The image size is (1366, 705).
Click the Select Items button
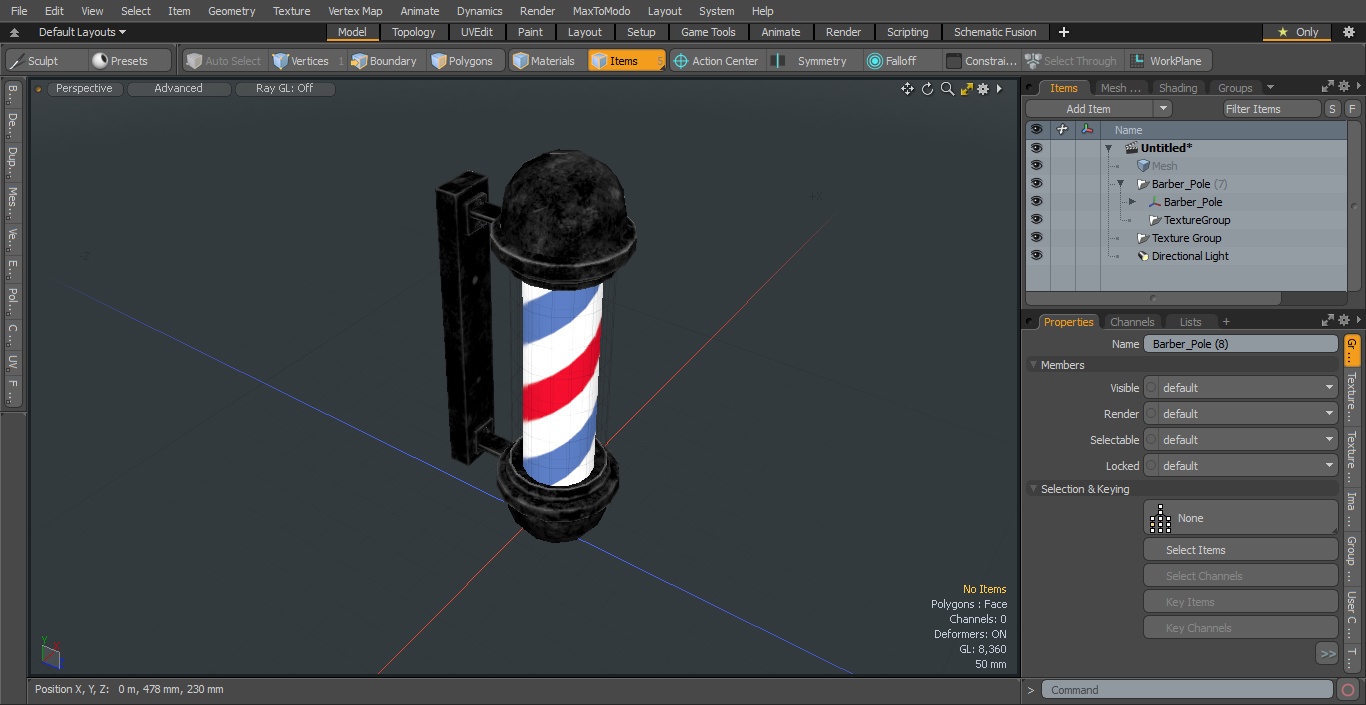[1240, 550]
